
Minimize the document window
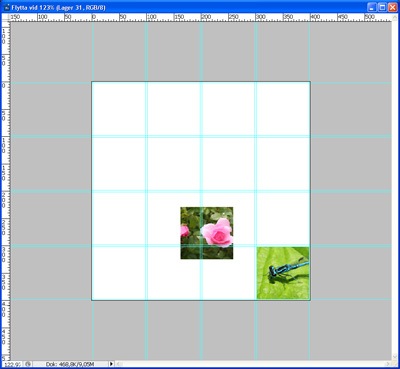pyautogui.click(x=372, y=7)
